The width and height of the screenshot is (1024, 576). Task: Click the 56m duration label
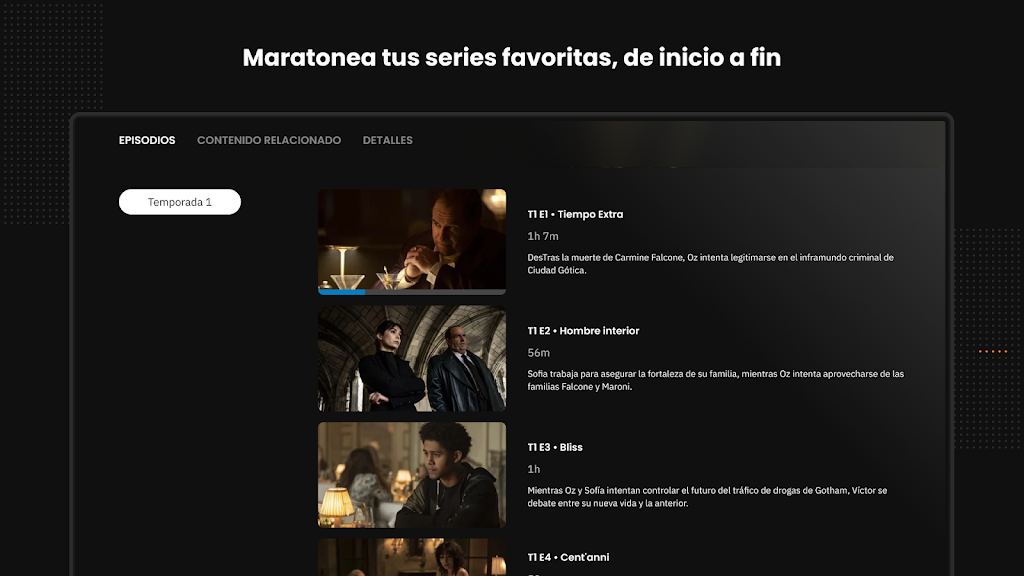(x=539, y=353)
